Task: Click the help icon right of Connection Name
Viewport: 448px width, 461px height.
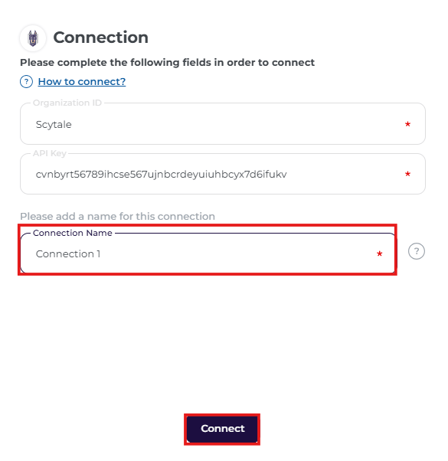Action: [416, 251]
